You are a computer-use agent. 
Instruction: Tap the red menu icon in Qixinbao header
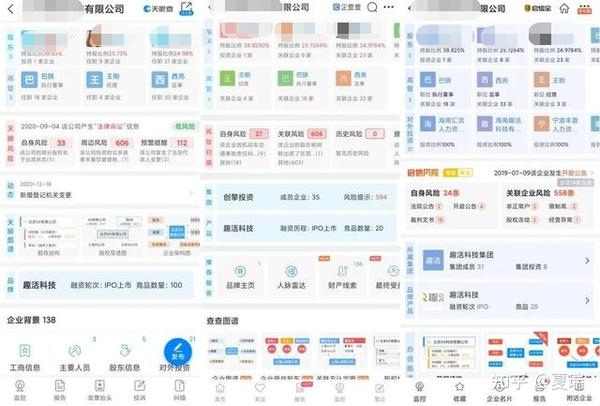pos(584,9)
